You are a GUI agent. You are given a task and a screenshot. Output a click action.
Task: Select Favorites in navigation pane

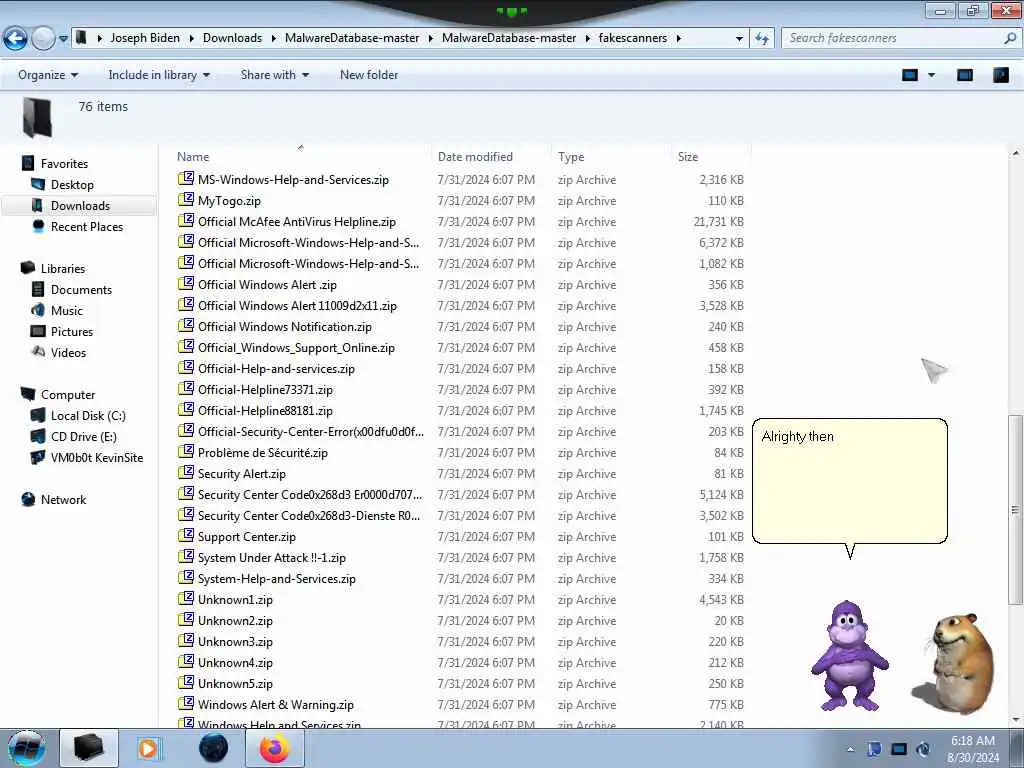64,164
